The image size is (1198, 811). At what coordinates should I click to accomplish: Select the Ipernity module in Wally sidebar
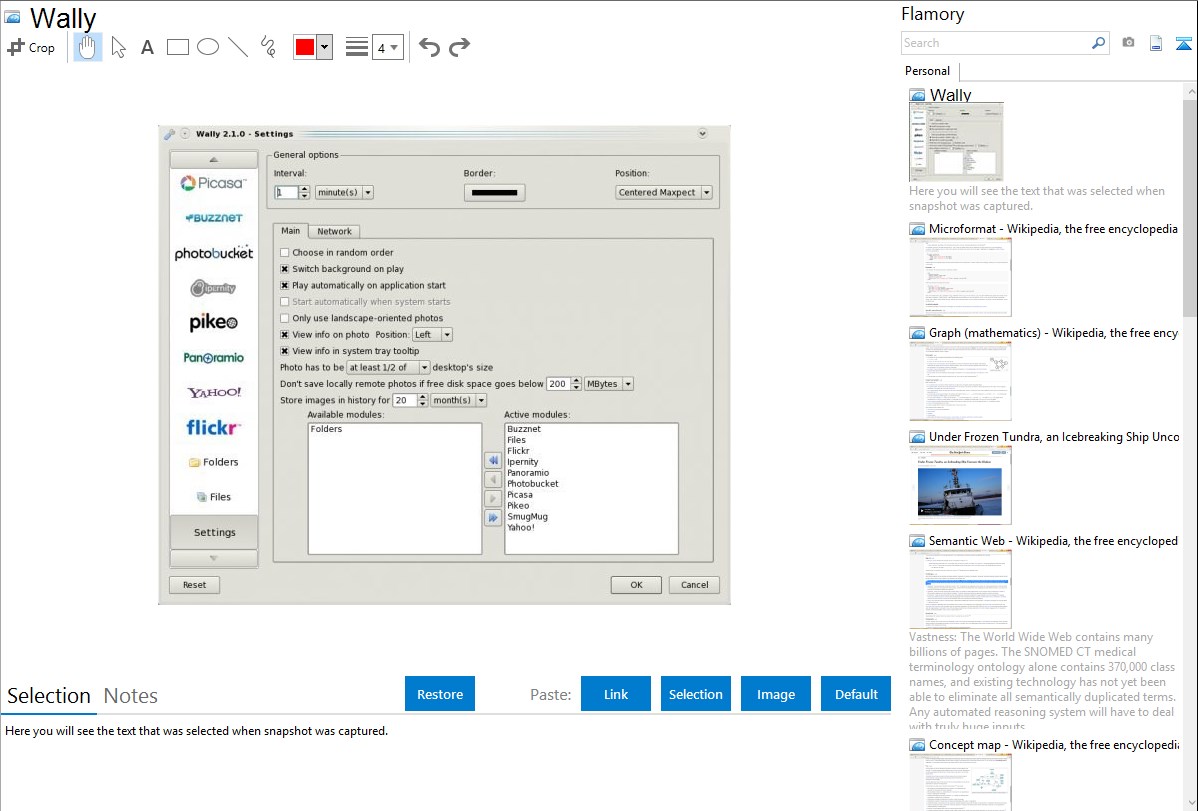pos(214,288)
